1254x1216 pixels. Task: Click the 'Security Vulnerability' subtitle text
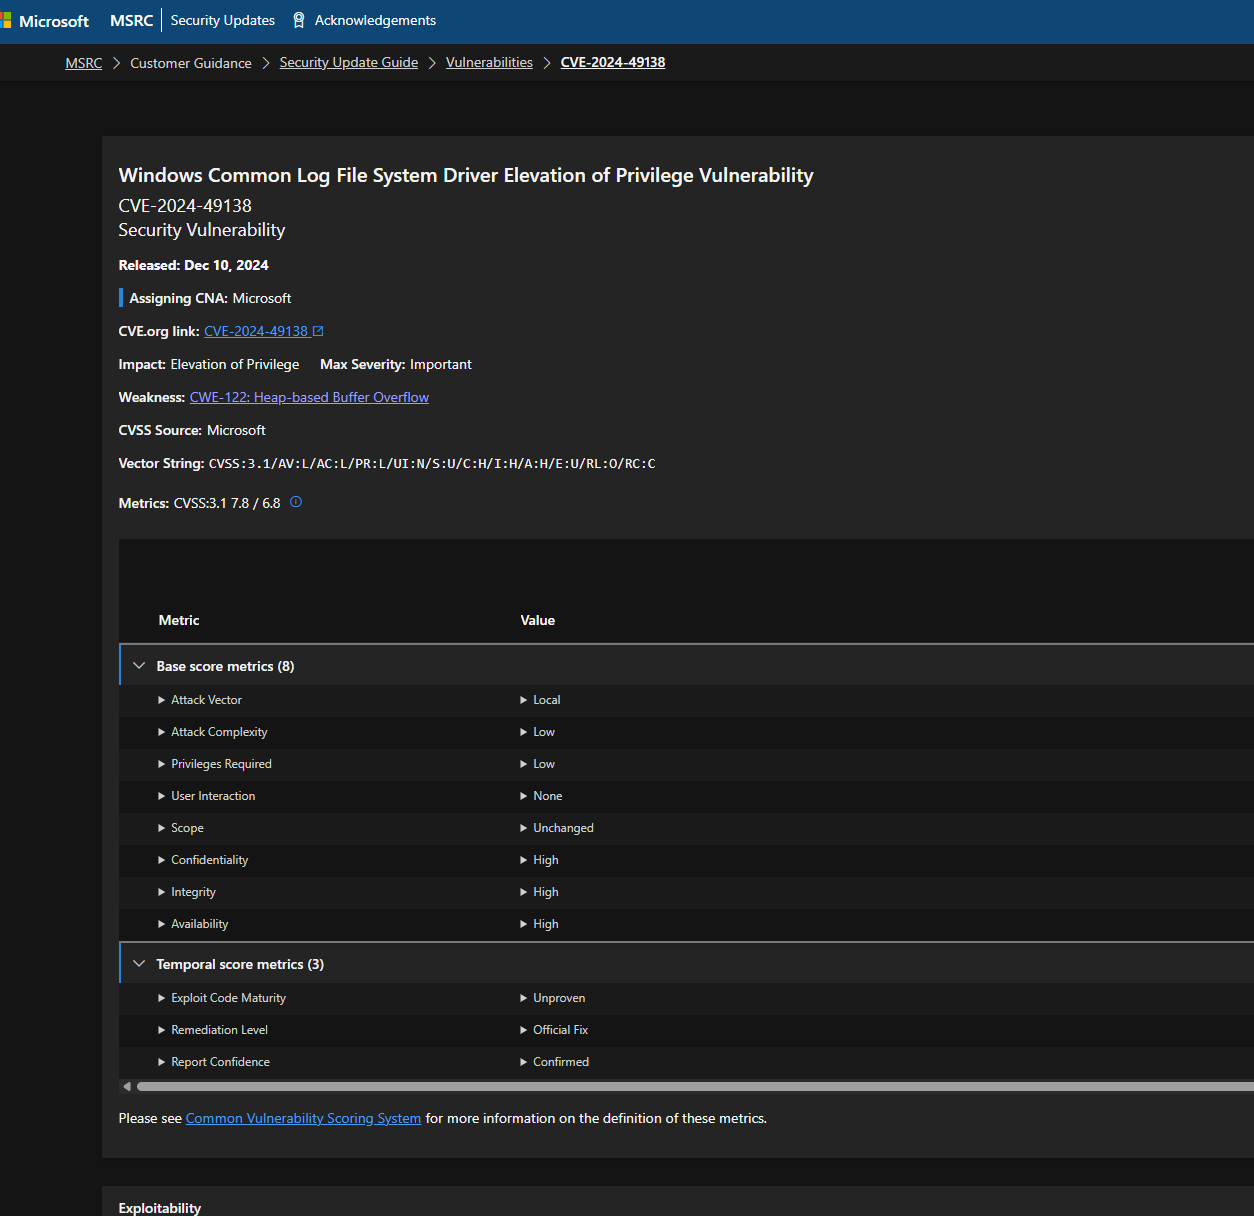coord(202,230)
